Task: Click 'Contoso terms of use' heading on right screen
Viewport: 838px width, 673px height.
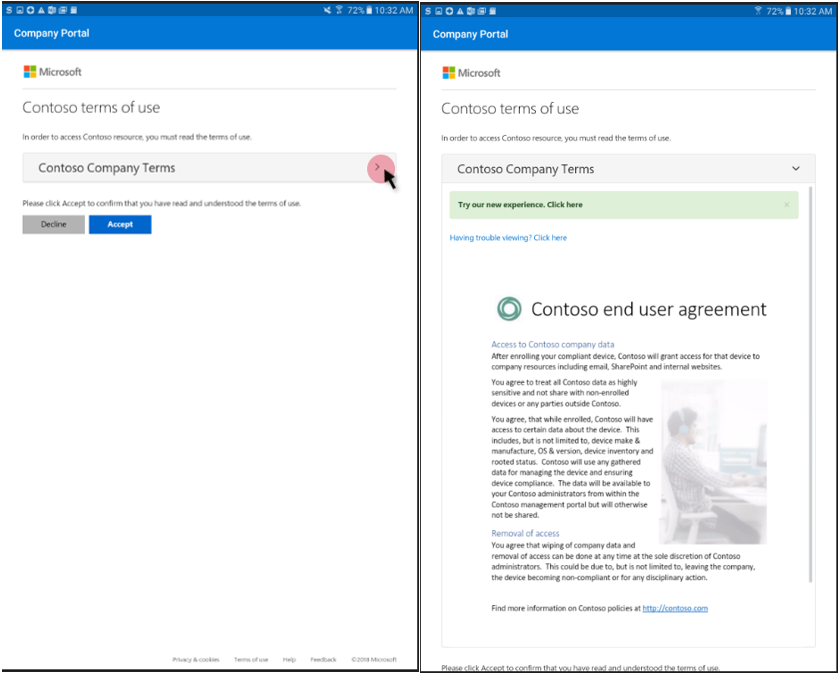Action: (x=510, y=109)
